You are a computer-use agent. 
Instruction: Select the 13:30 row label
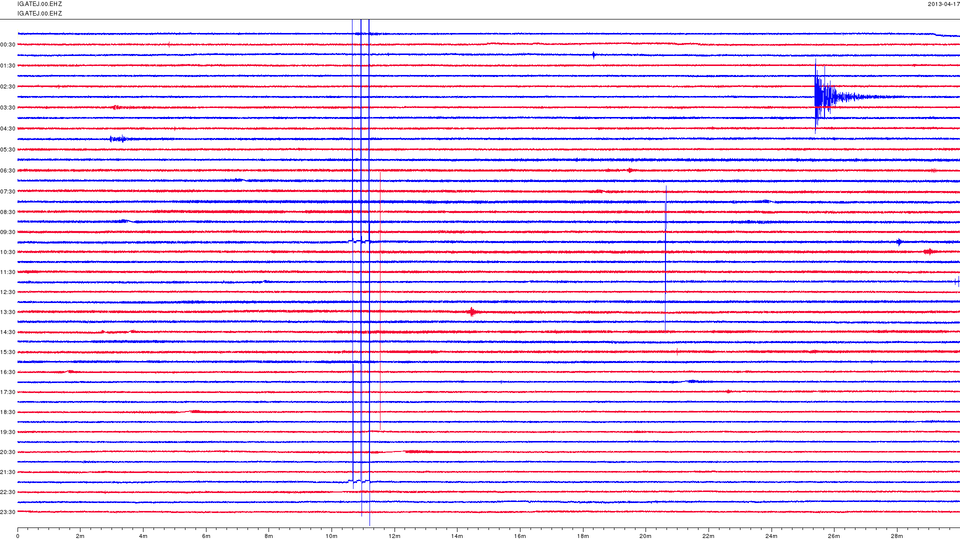tap(8, 312)
